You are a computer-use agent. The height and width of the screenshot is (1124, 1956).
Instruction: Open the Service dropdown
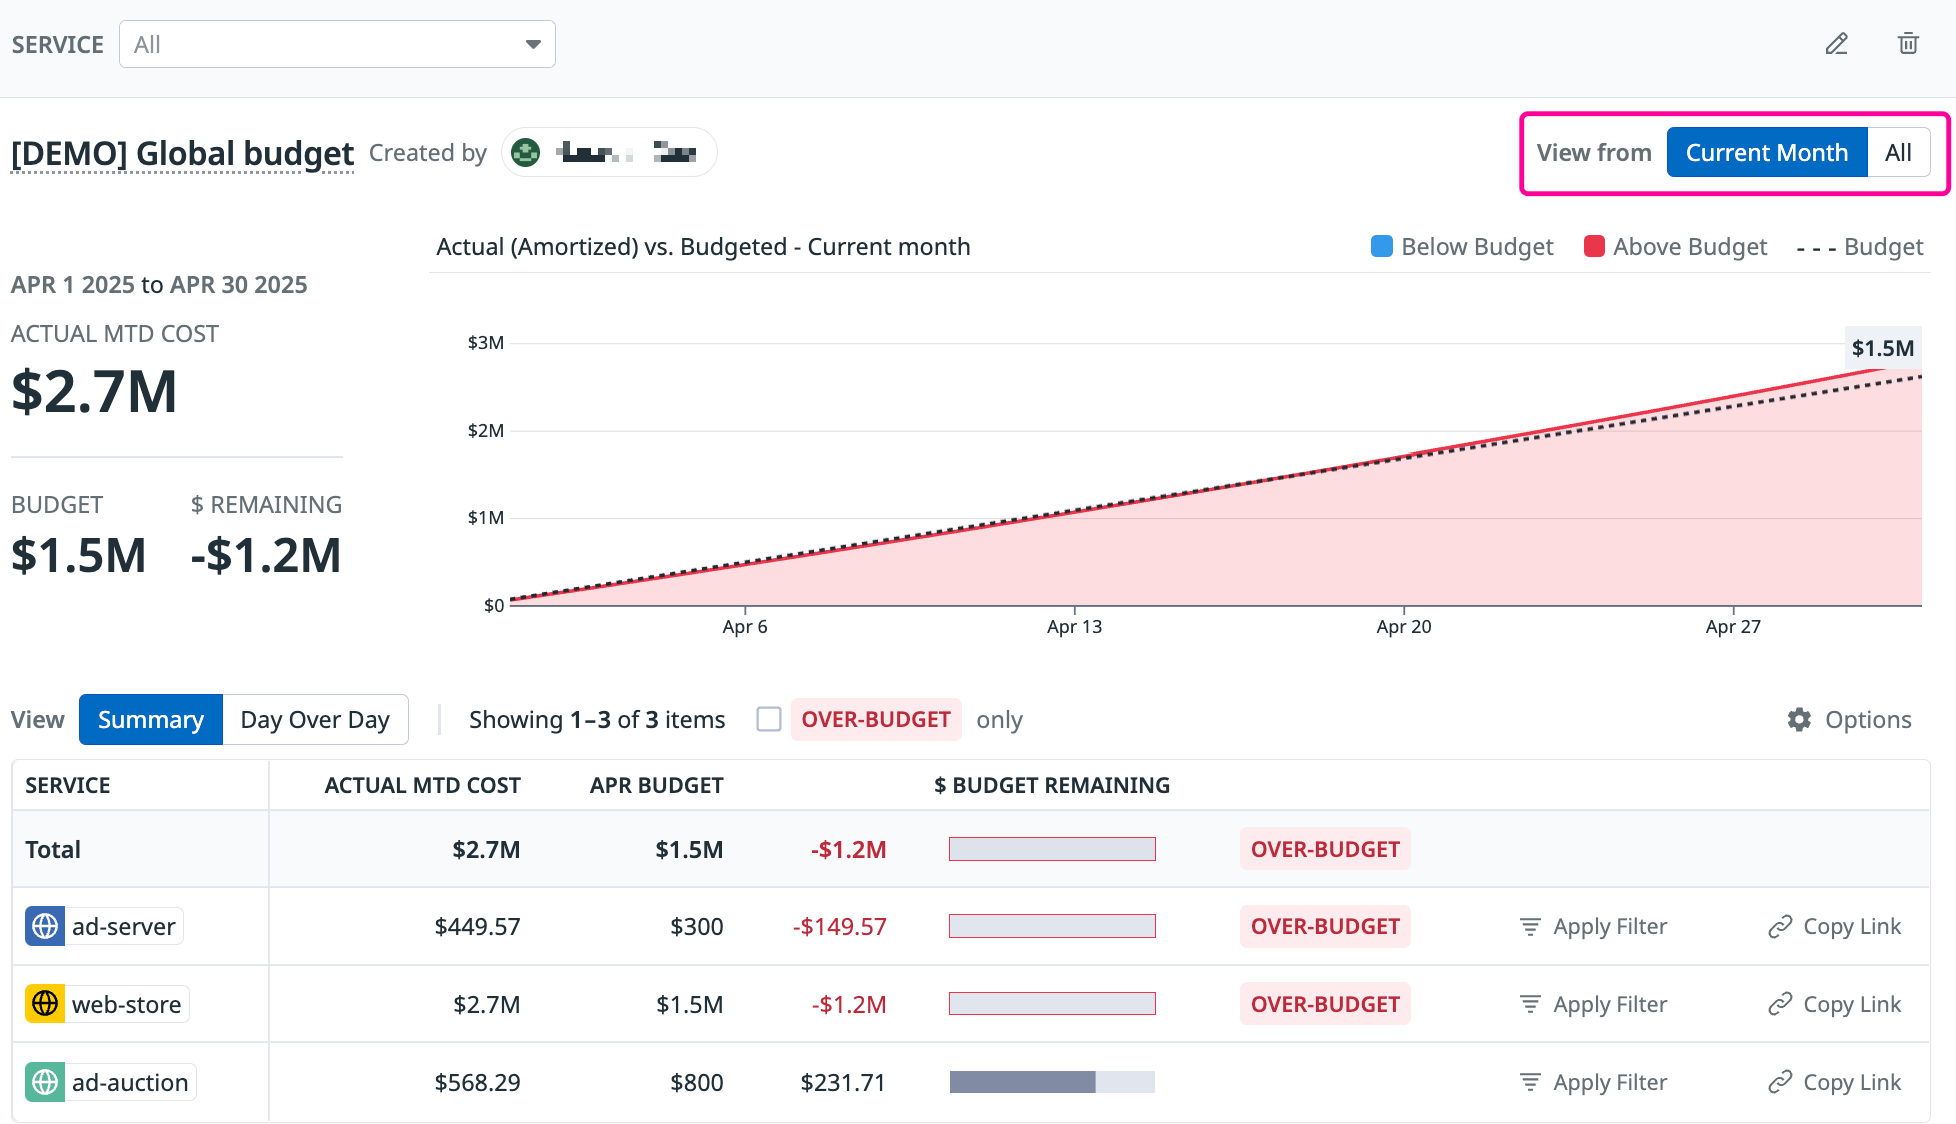336,44
